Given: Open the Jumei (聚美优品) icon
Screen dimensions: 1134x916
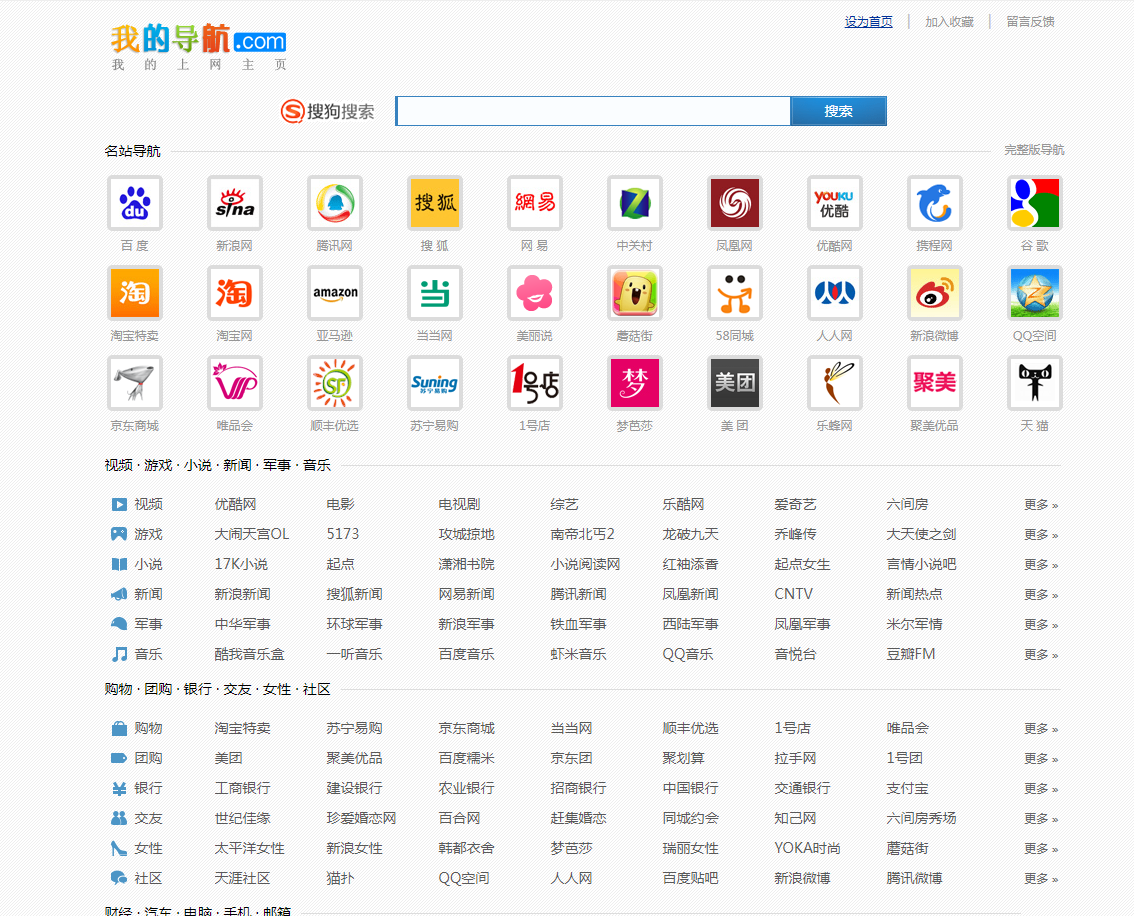Looking at the screenshot, I should coord(934,383).
